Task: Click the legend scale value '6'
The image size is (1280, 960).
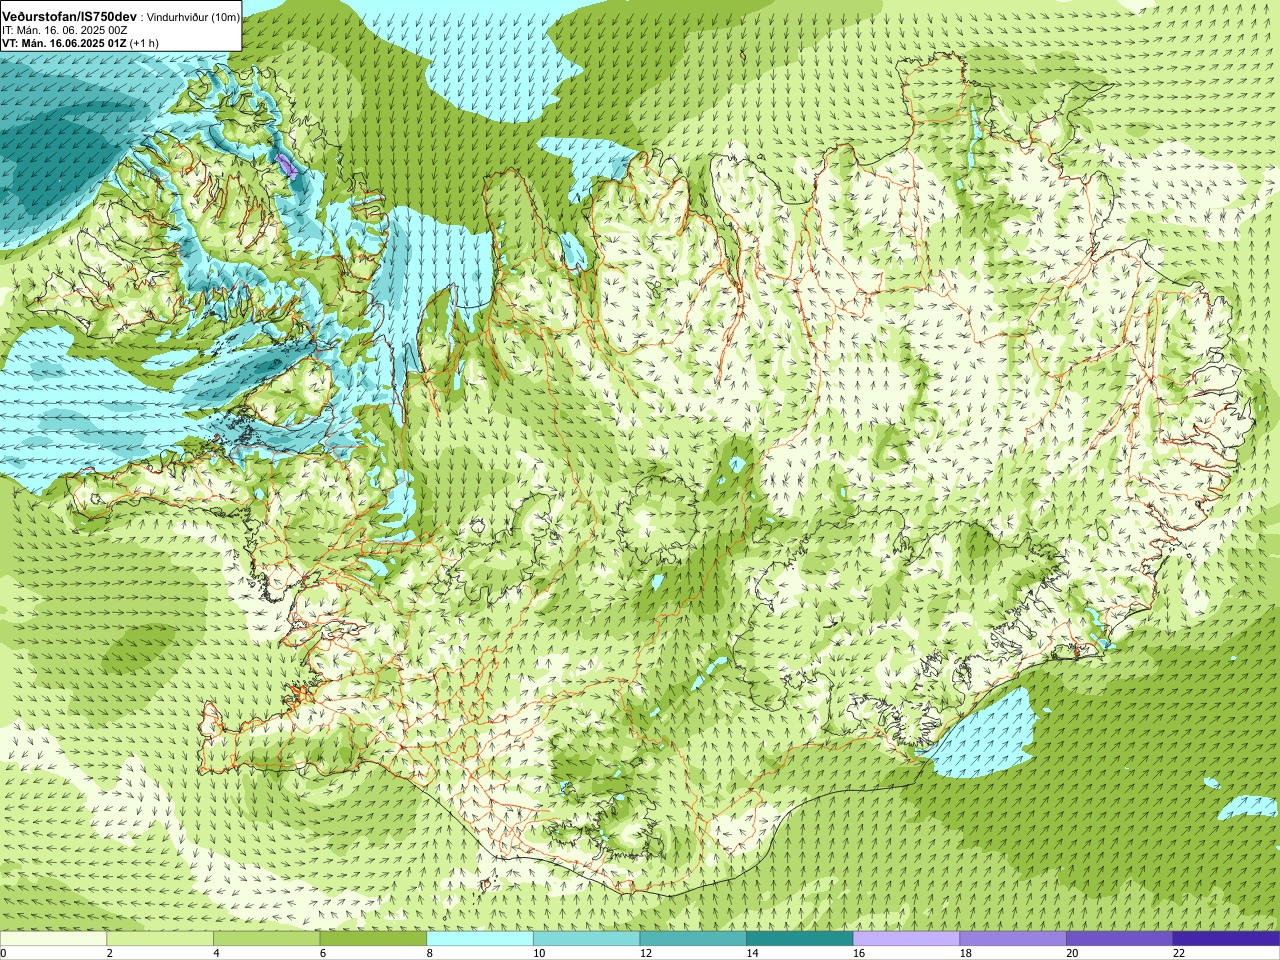Action: (323, 953)
